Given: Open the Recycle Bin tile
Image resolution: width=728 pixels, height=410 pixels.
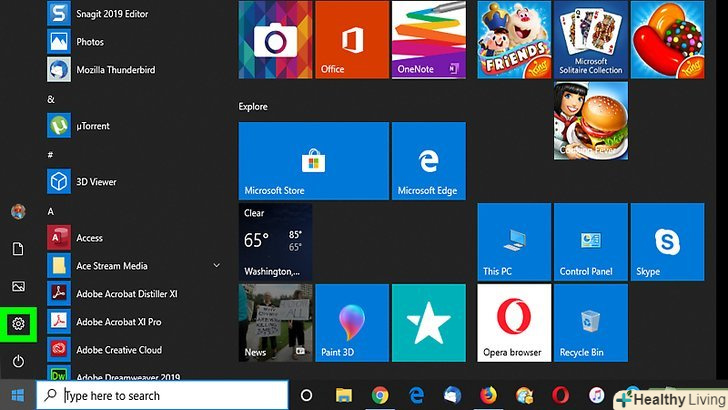Looking at the screenshot, I should pos(590,322).
